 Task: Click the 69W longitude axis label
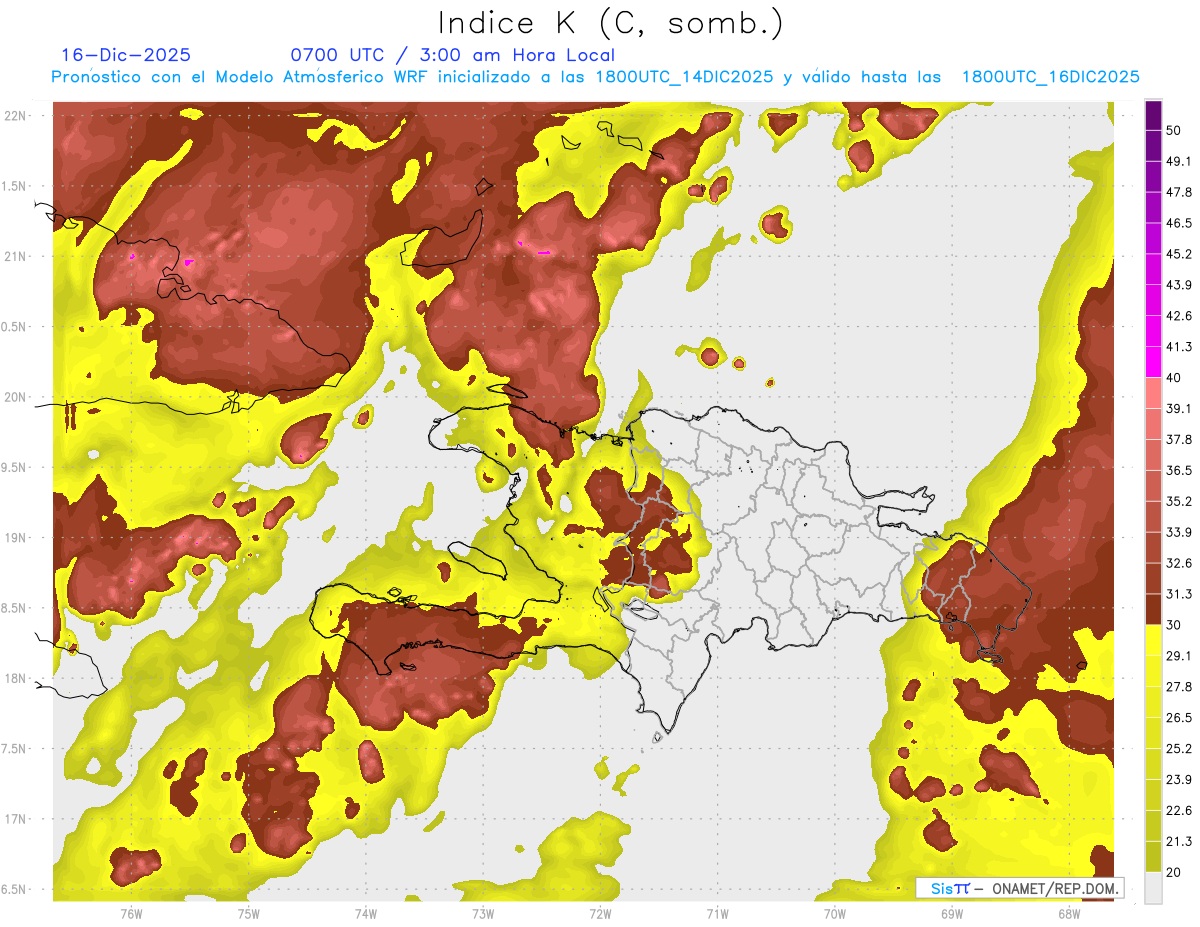click(952, 914)
